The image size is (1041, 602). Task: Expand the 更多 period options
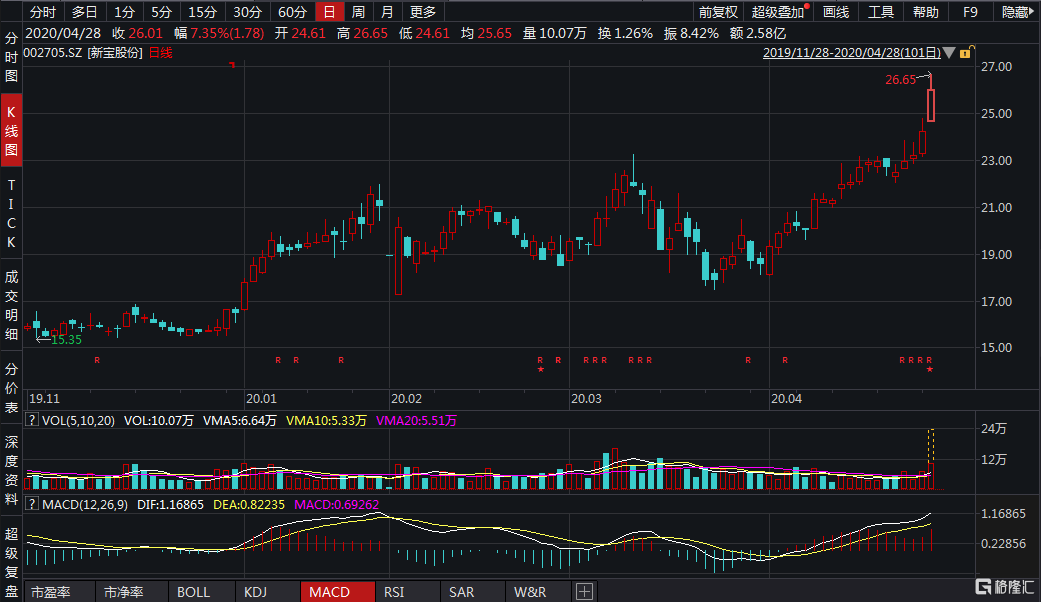point(423,12)
